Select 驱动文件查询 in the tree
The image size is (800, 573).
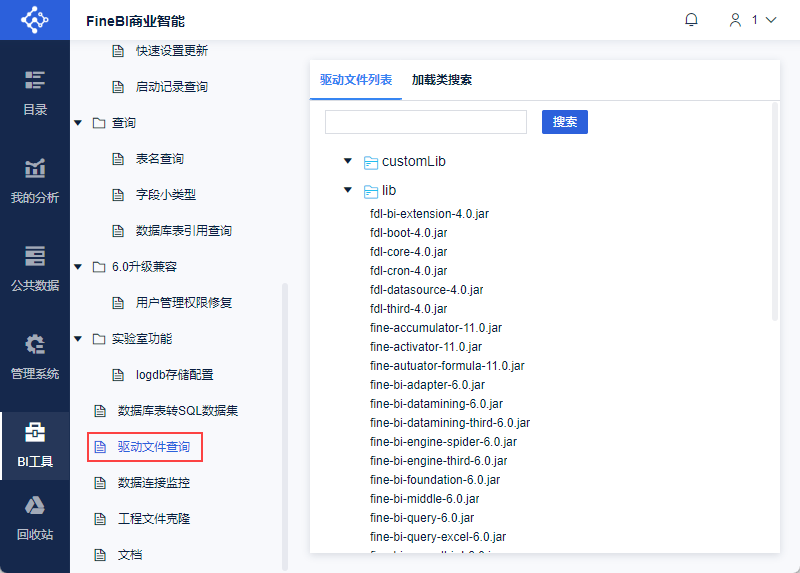(x=154, y=447)
